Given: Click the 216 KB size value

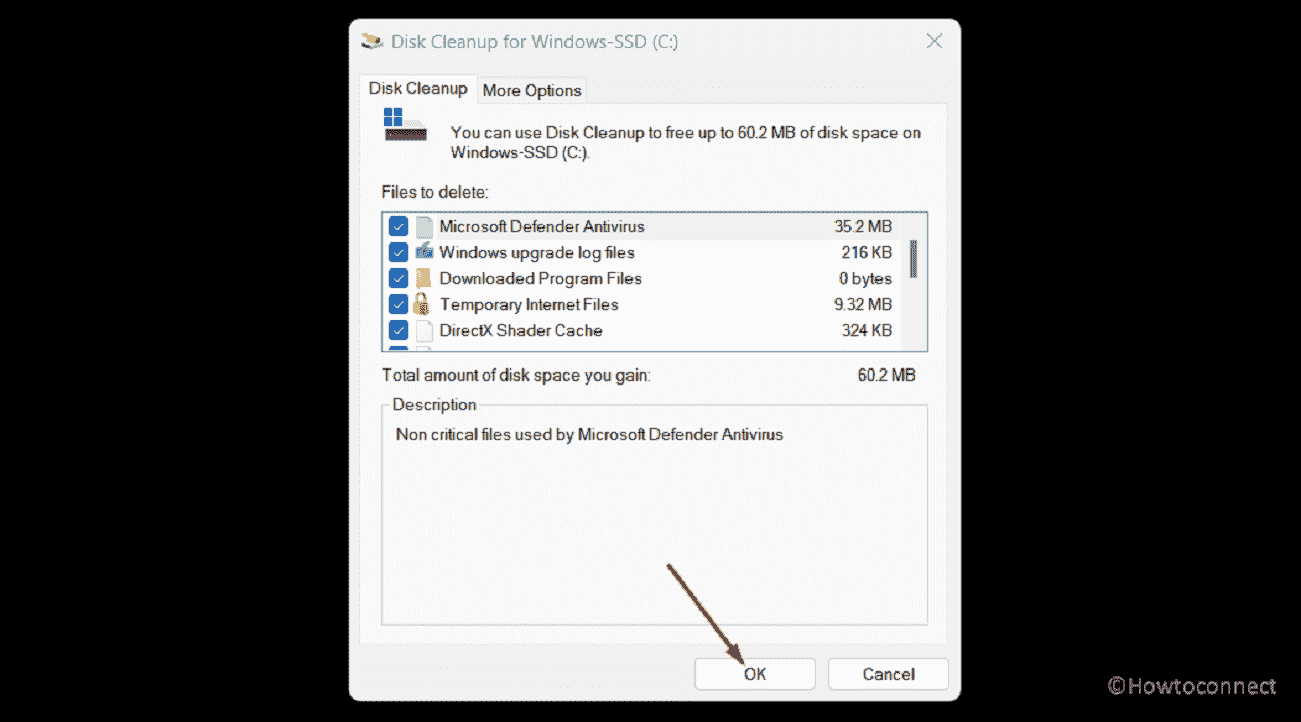Looking at the screenshot, I should [867, 252].
